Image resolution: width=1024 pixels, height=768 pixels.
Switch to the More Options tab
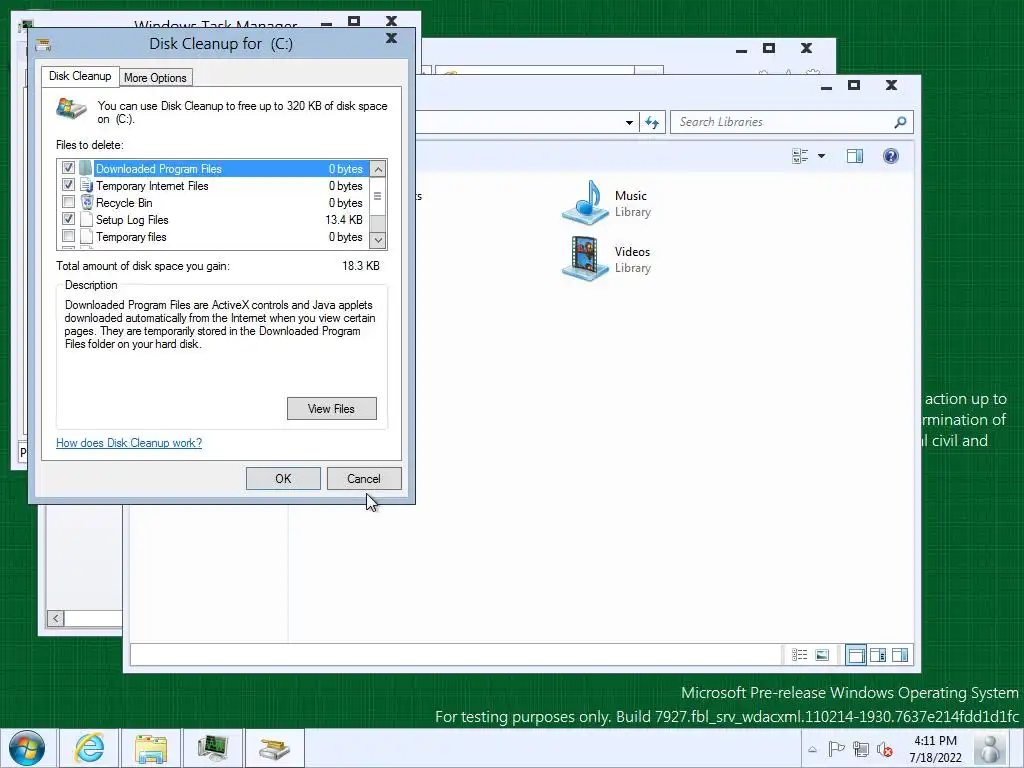(x=155, y=78)
